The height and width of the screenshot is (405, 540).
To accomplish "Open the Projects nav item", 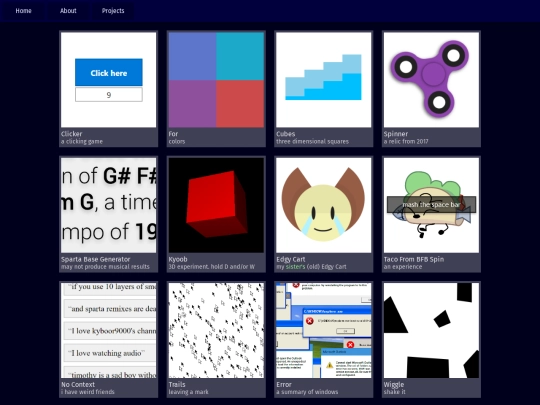I will 113,11.
